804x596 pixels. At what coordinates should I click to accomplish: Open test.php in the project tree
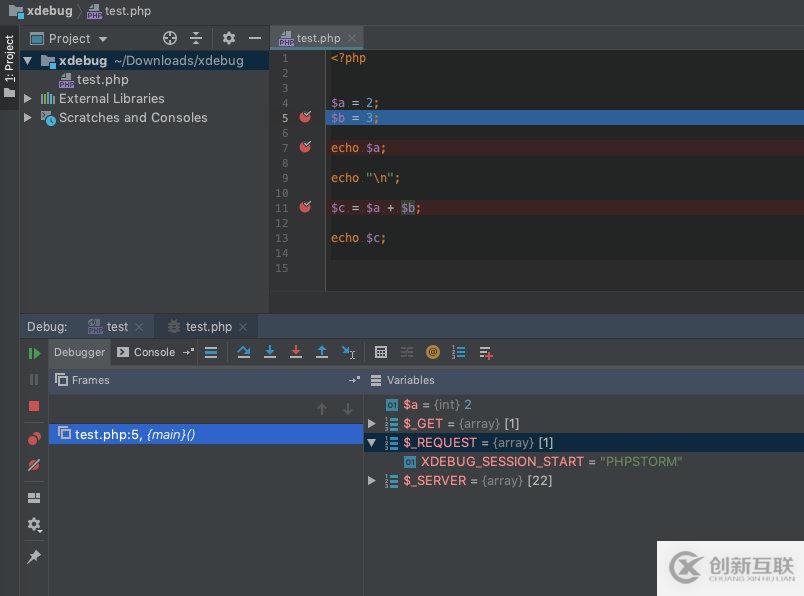click(x=102, y=80)
